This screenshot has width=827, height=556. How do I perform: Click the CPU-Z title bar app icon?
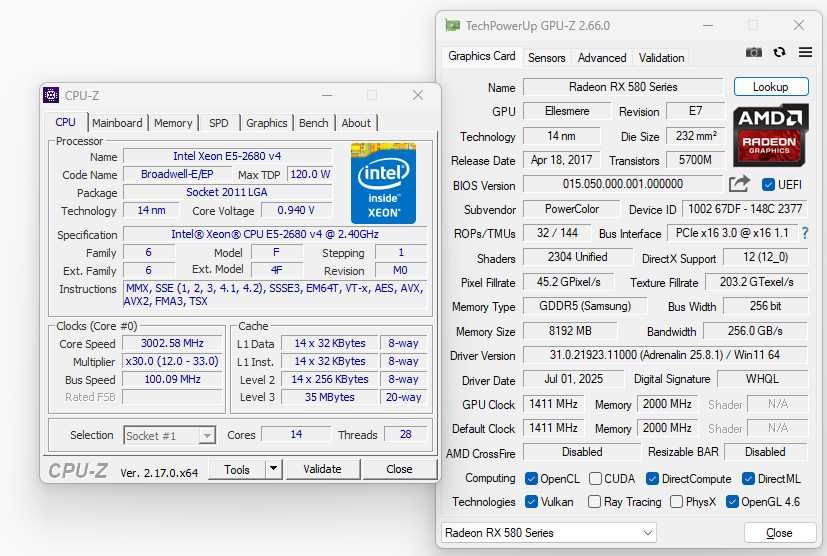(x=51, y=95)
